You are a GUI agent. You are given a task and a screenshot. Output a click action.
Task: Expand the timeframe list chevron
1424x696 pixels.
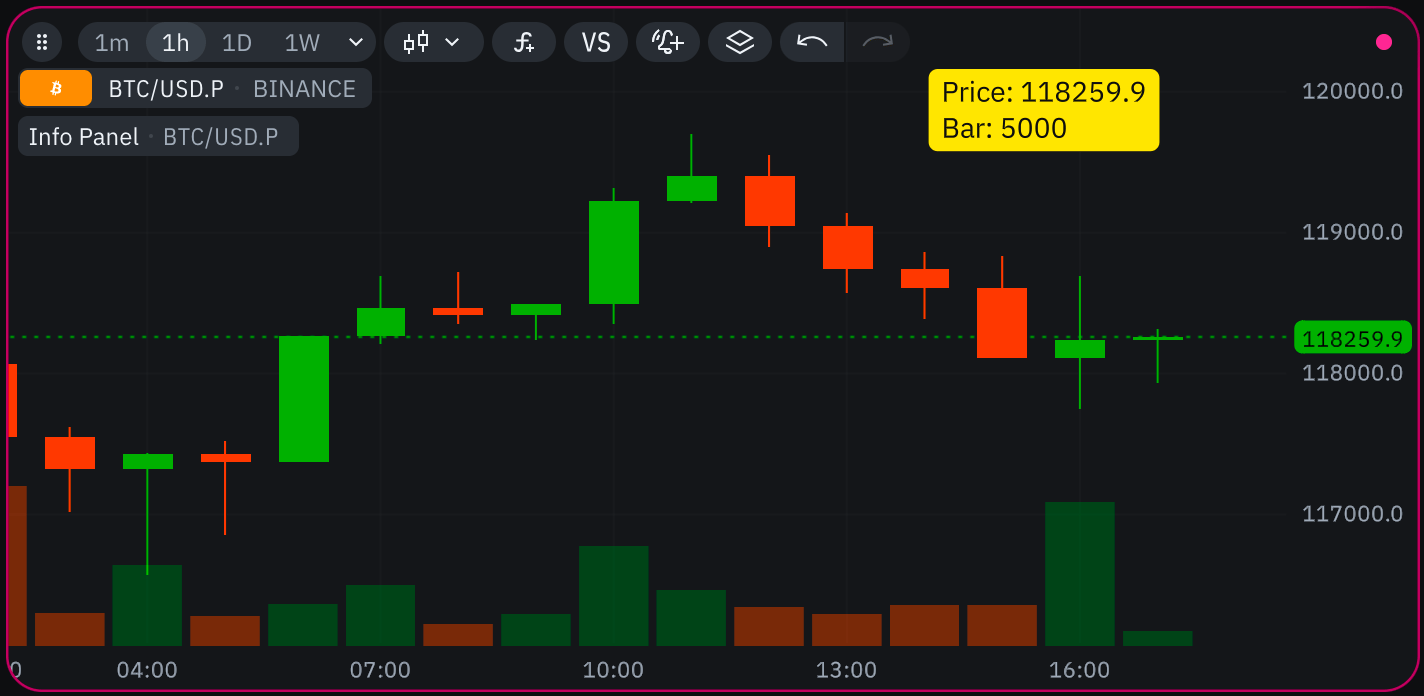[x=356, y=42]
